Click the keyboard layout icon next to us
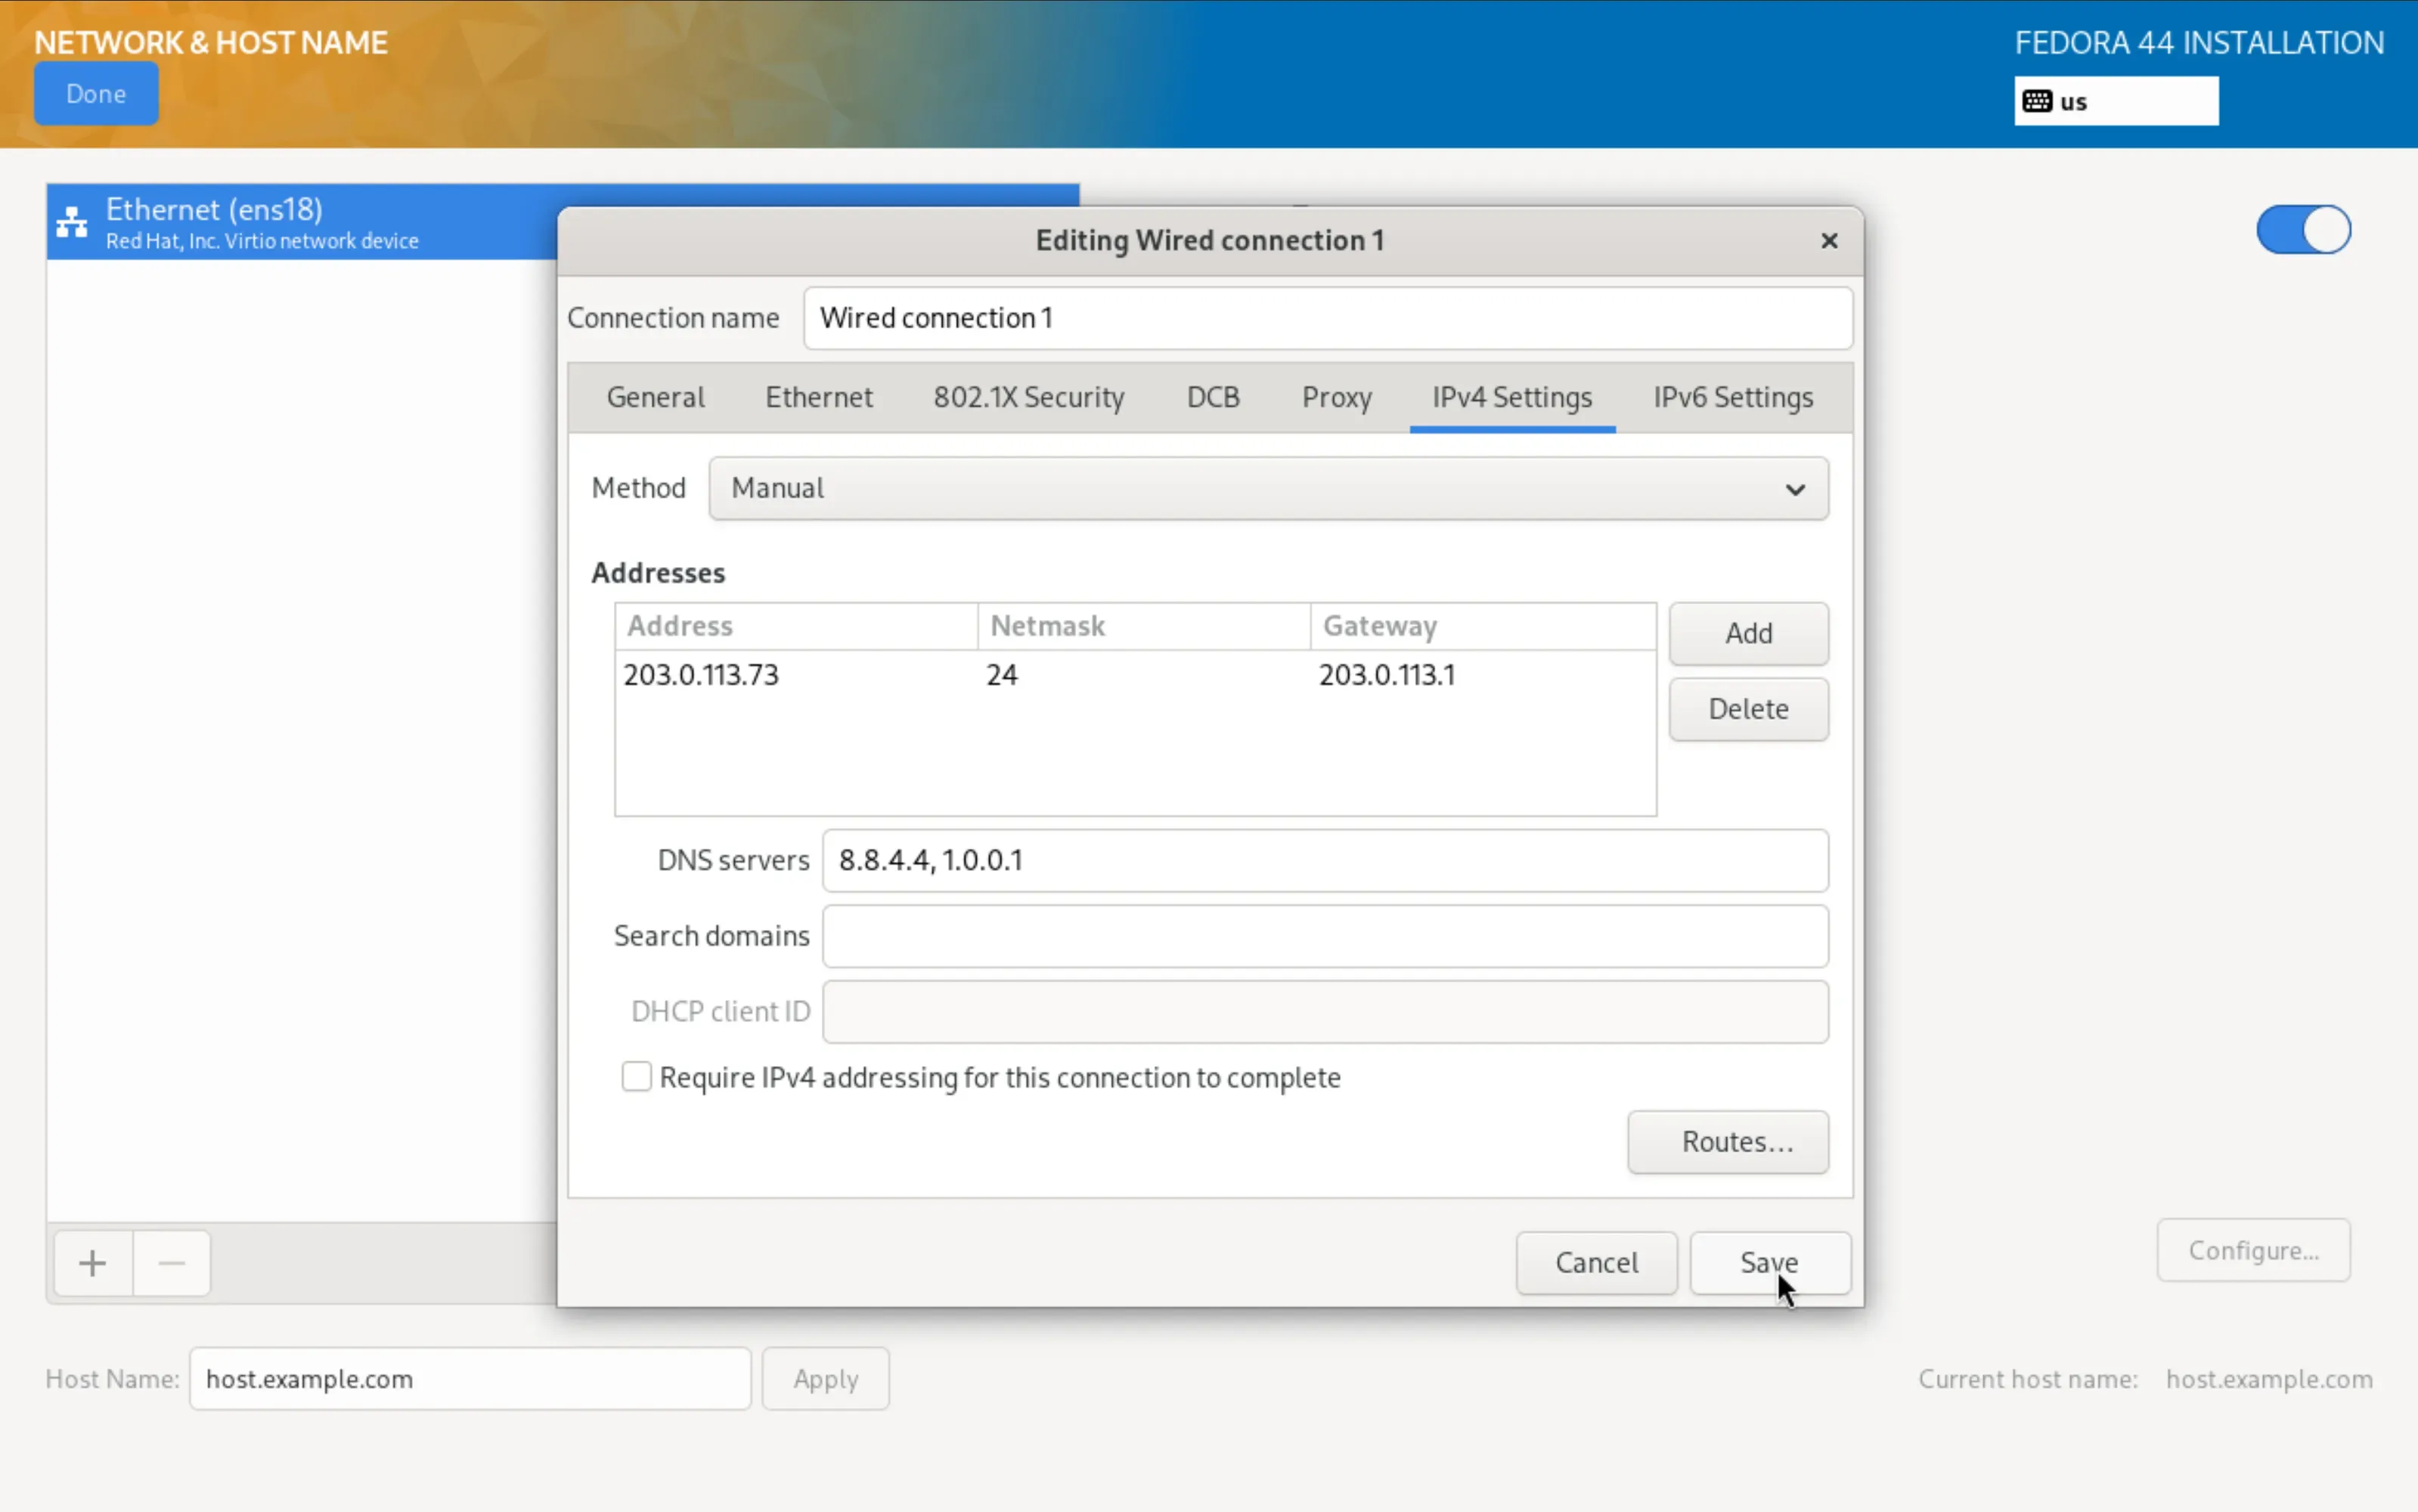 tap(2037, 101)
